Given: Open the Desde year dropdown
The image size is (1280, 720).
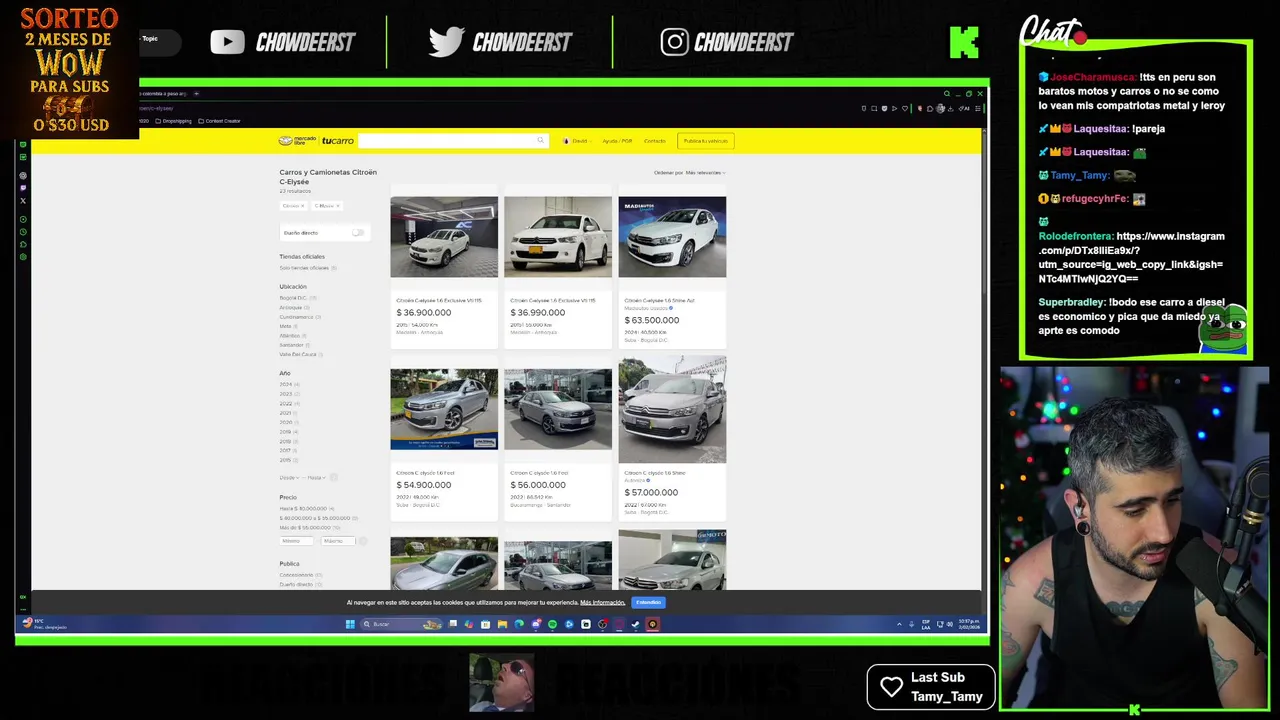Looking at the screenshot, I should (x=289, y=477).
